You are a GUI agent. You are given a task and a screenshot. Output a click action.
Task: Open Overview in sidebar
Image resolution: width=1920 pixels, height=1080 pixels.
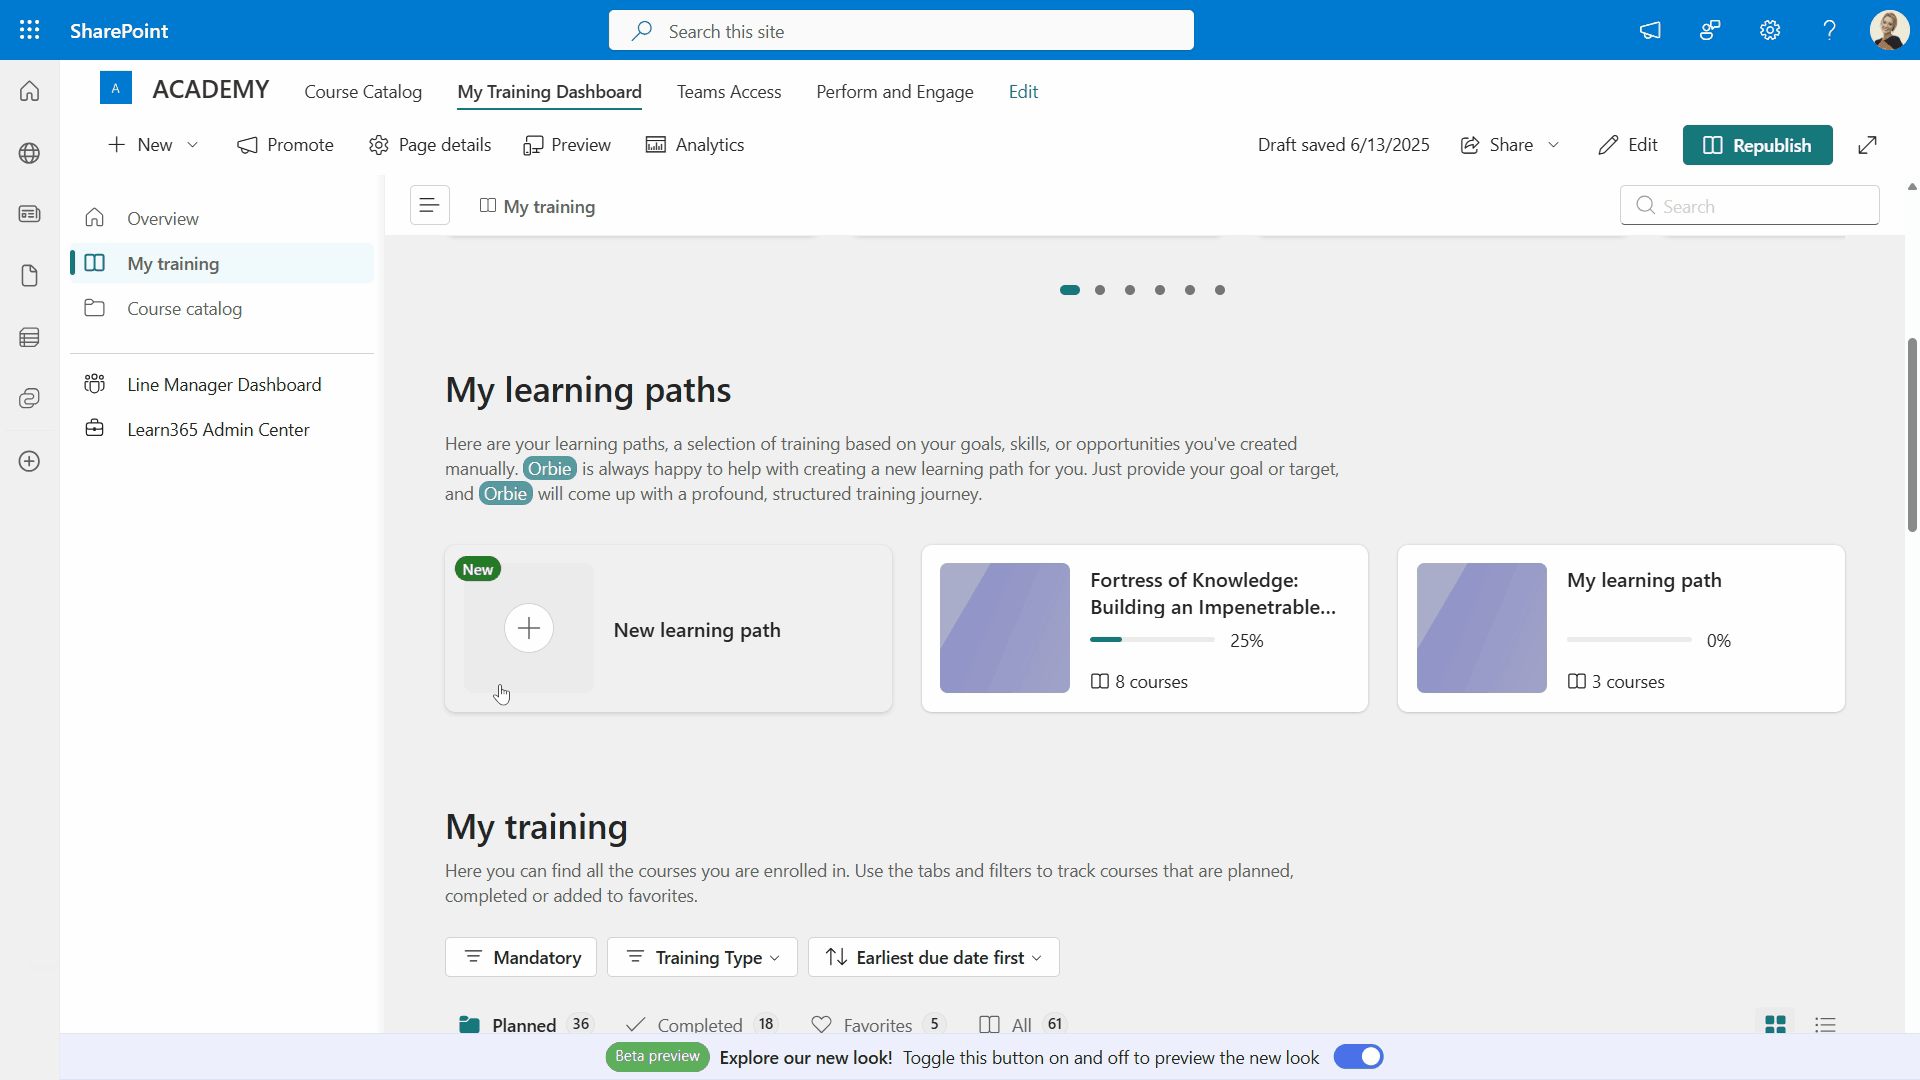[x=222, y=218]
